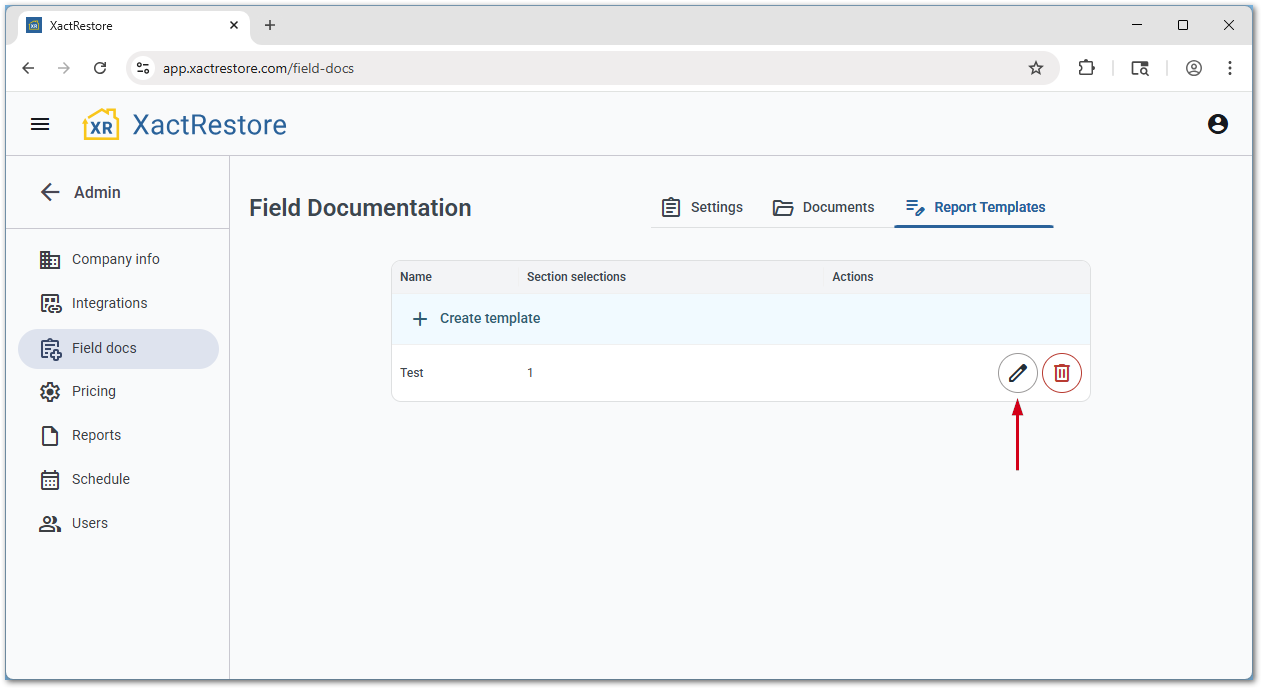Open the Documents tab
The height and width of the screenshot is (689, 1262).
pos(823,207)
